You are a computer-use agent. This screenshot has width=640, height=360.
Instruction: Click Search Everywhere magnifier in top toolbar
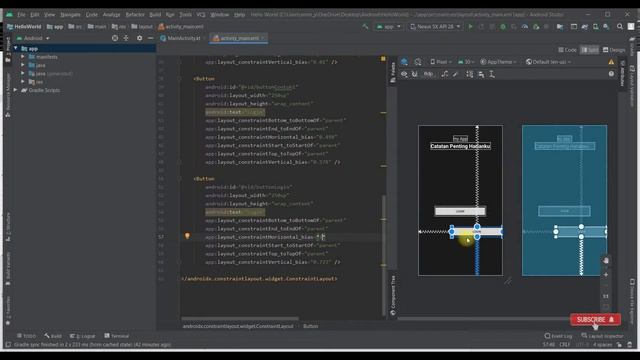[x=620, y=27]
